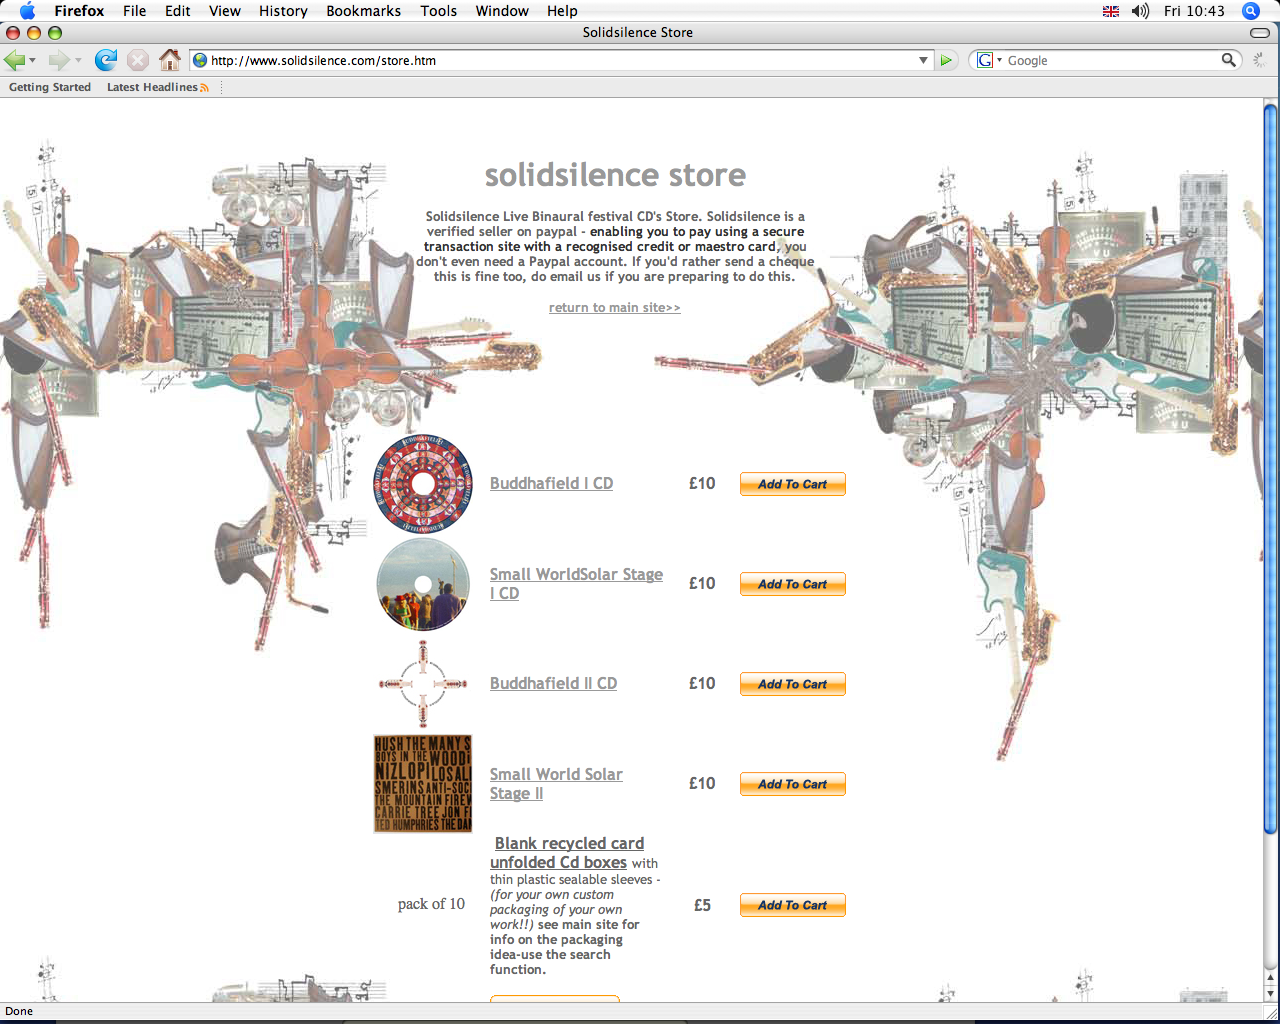Screen dimensions: 1280x1024
Task: Click the Home icon in toolbar
Action: click(170, 60)
